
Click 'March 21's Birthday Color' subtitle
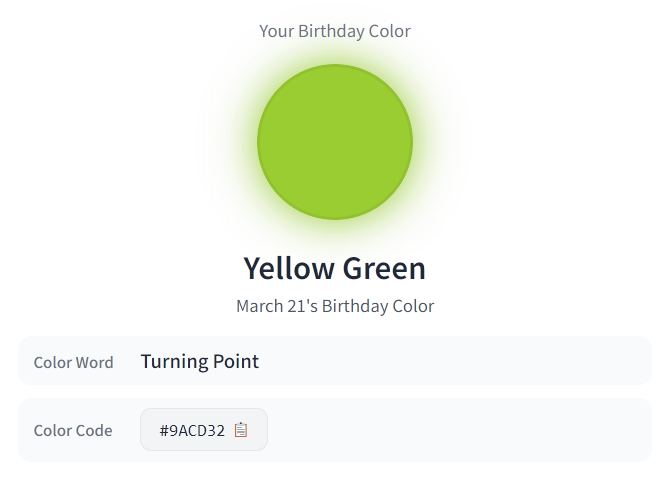click(x=335, y=306)
